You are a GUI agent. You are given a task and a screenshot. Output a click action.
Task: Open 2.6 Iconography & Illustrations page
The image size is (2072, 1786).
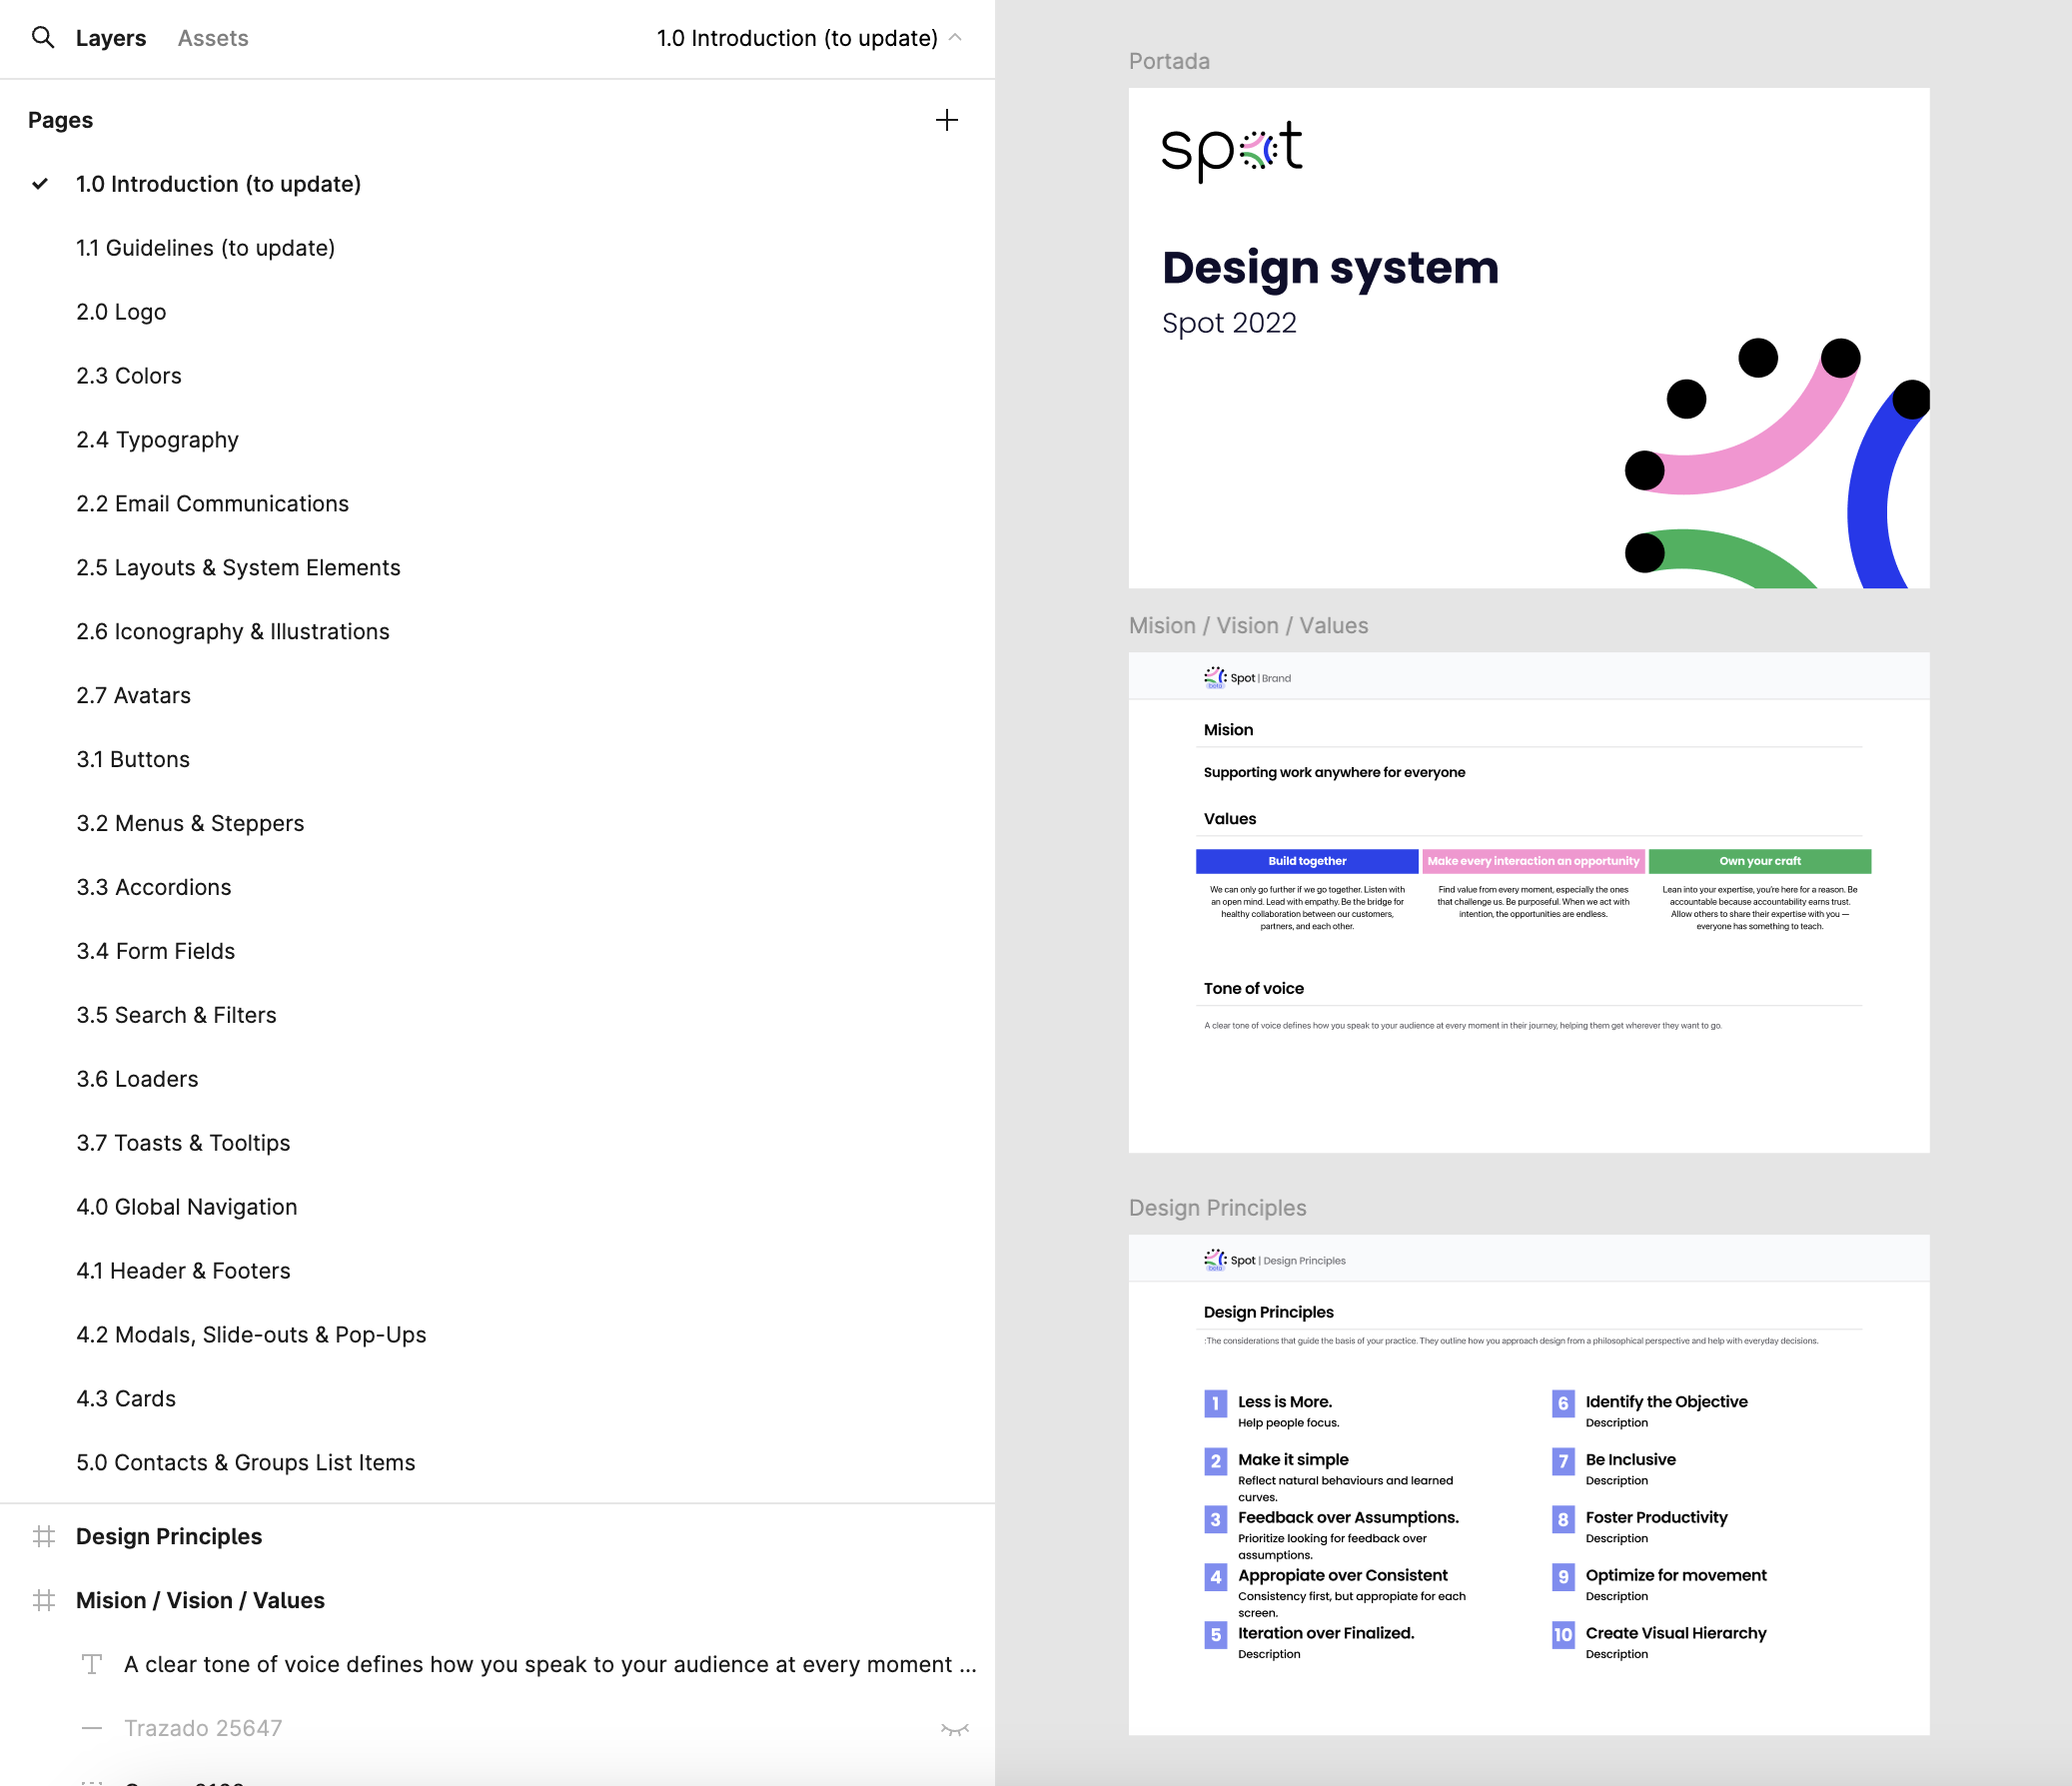[x=233, y=632]
